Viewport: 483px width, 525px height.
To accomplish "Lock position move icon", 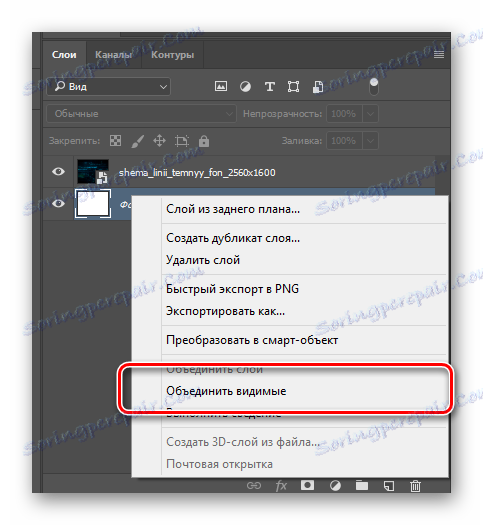I will coord(159,141).
